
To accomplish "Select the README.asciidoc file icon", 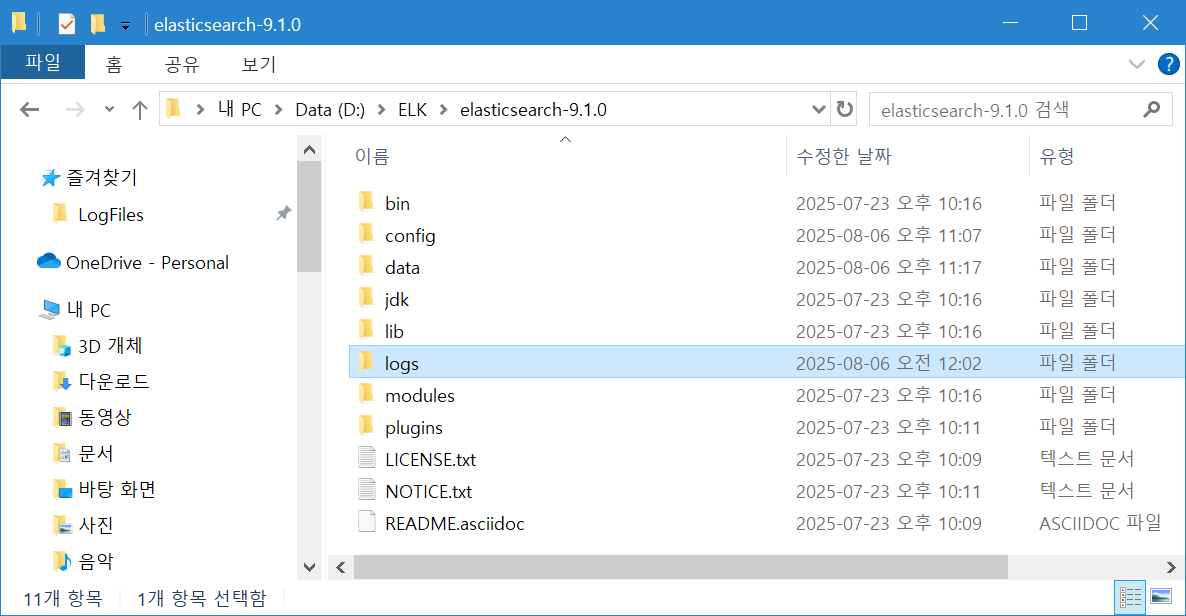I will [367, 521].
